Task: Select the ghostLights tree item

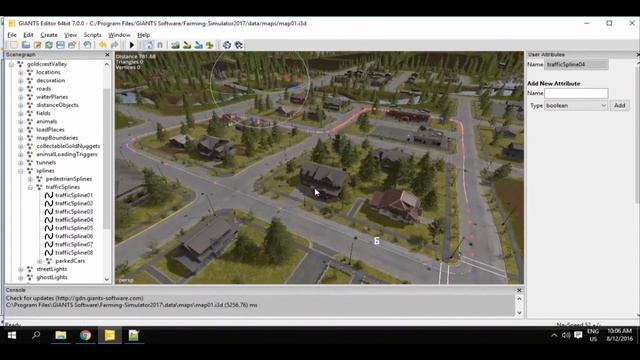Action: pyautogui.click(x=52, y=277)
